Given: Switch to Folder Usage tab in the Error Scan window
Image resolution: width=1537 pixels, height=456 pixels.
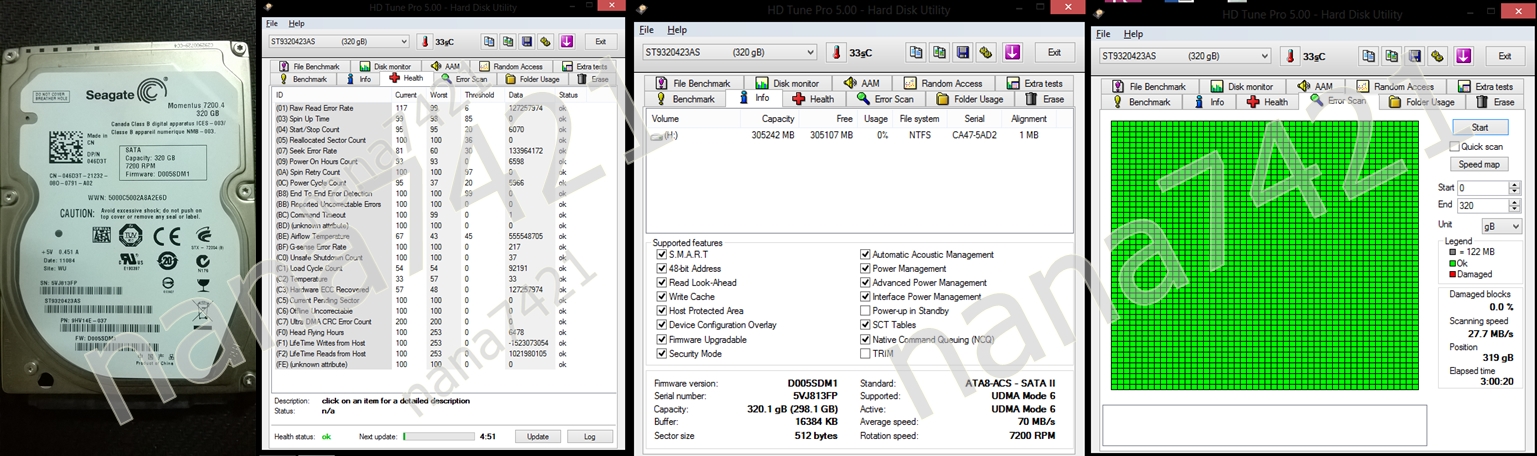Looking at the screenshot, I should (1421, 102).
